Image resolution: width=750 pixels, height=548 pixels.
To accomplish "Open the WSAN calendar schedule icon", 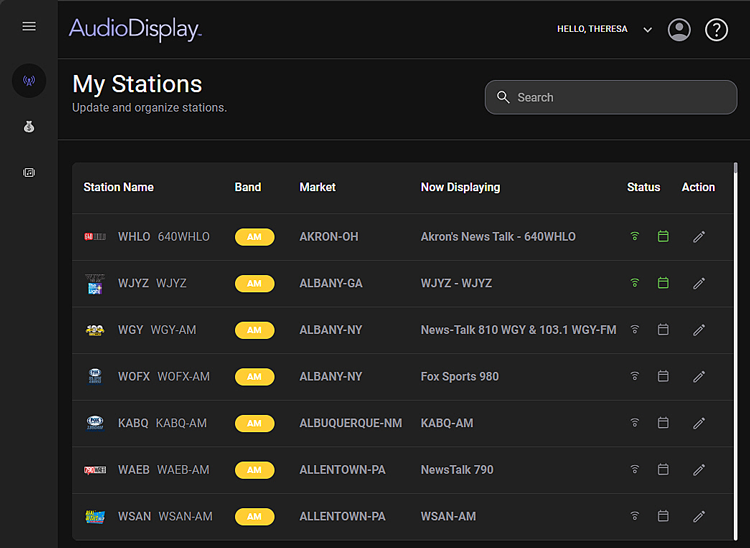I will pos(663,516).
